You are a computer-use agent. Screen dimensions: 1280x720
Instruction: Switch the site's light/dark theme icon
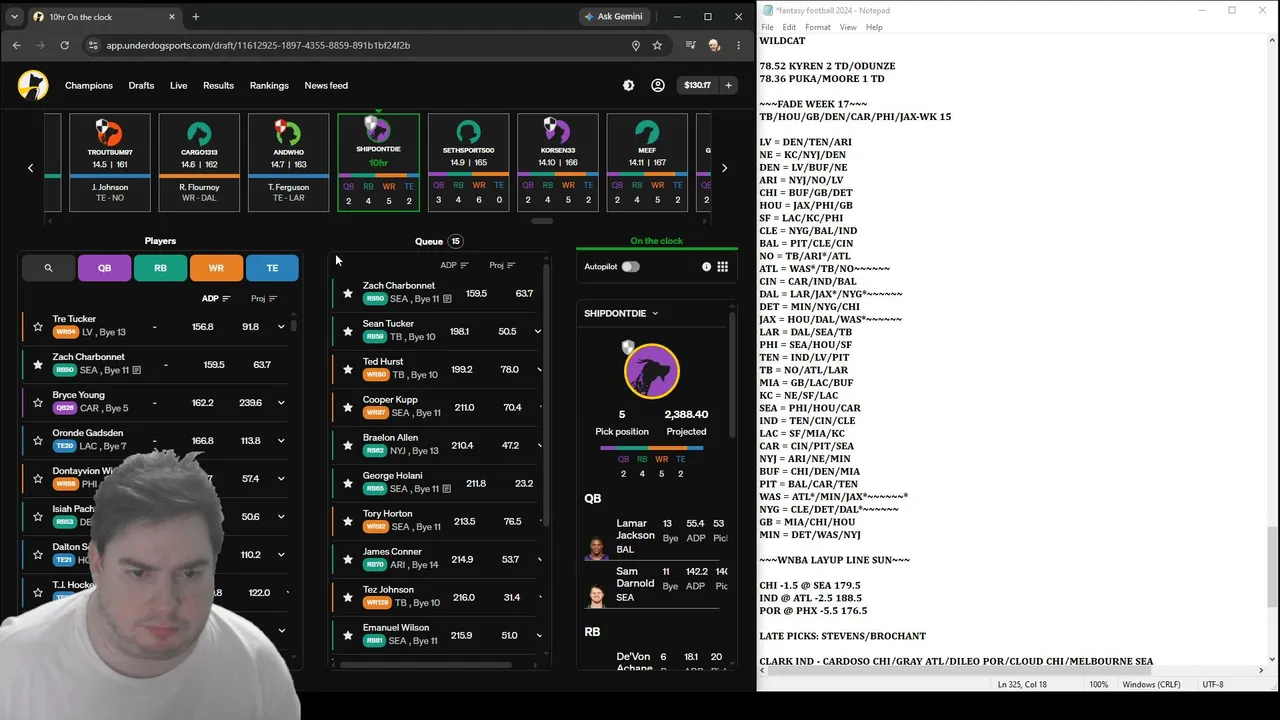628,85
